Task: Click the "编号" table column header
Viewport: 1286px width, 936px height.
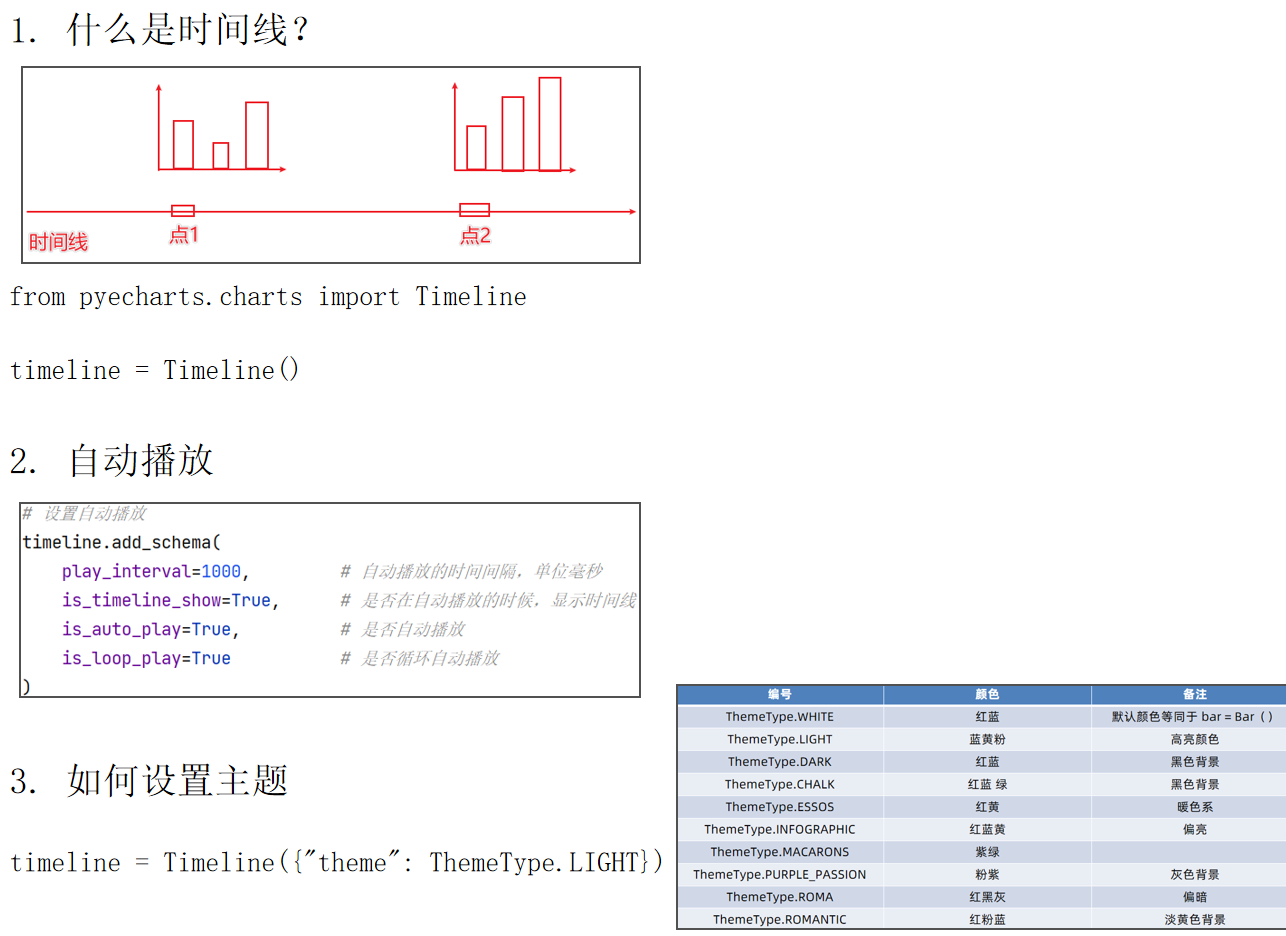Action: (x=780, y=694)
